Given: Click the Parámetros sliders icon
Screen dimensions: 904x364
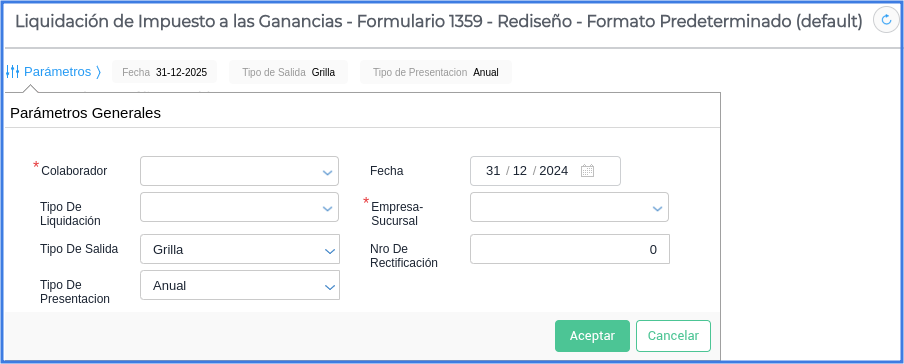Looking at the screenshot, I should click(13, 72).
